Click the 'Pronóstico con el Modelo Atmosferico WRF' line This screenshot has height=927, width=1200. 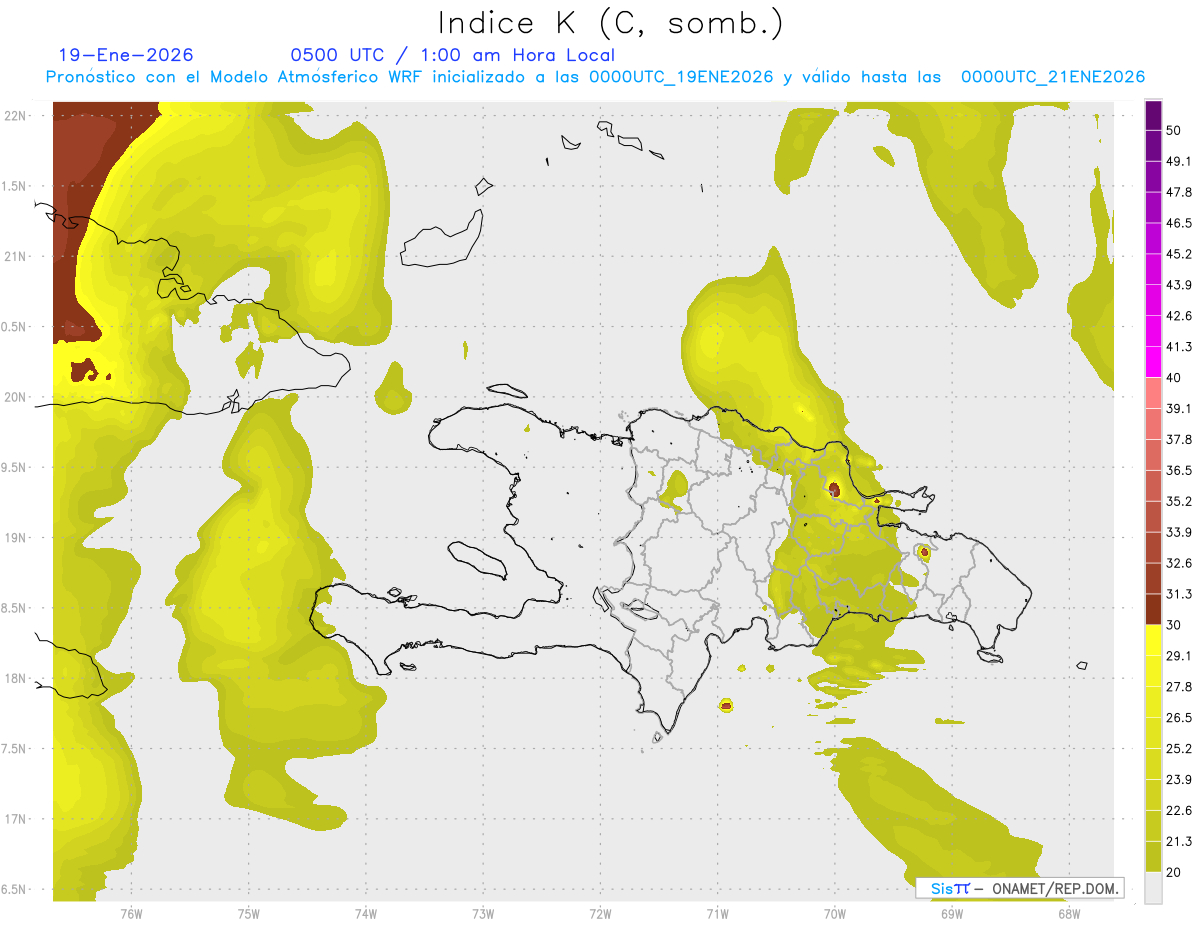[x=595, y=77]
